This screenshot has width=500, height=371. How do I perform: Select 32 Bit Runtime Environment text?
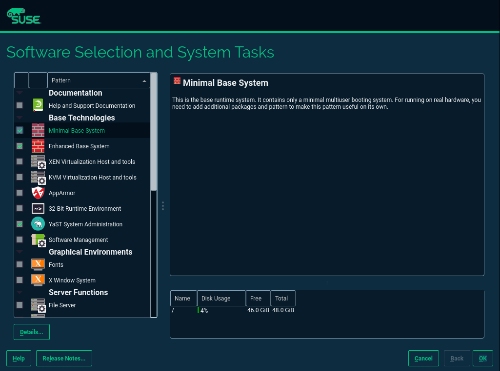tap(85, 209)
